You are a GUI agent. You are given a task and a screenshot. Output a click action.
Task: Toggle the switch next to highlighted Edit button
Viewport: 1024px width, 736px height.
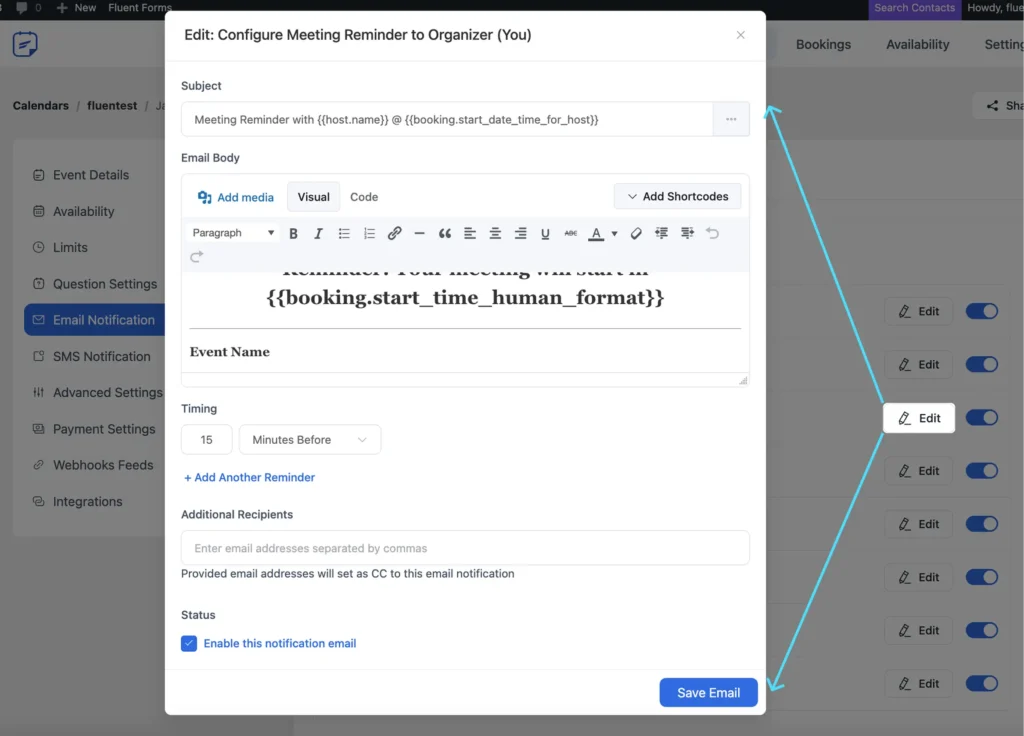(x=982, y=418)
